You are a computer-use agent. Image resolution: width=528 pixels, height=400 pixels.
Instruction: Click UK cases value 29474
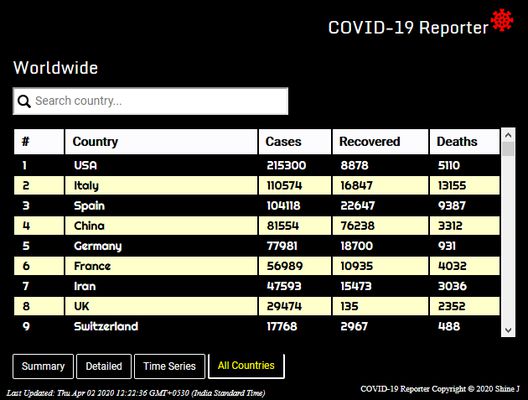[x=284, y=306]
